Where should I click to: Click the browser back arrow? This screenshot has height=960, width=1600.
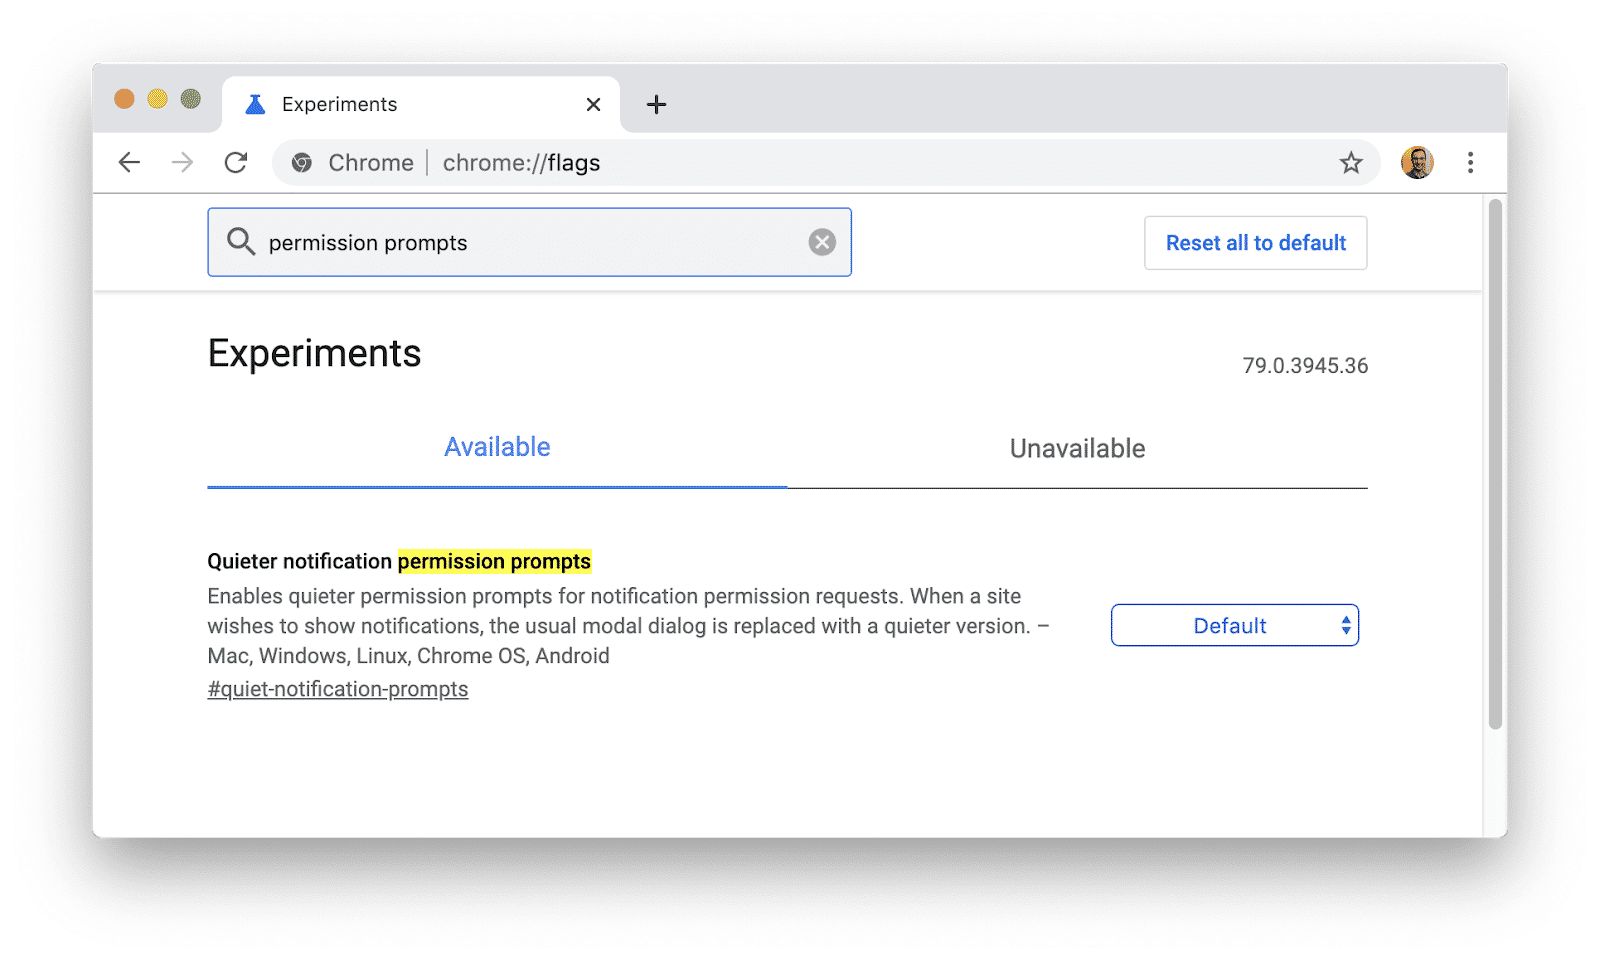pos(129,163)
